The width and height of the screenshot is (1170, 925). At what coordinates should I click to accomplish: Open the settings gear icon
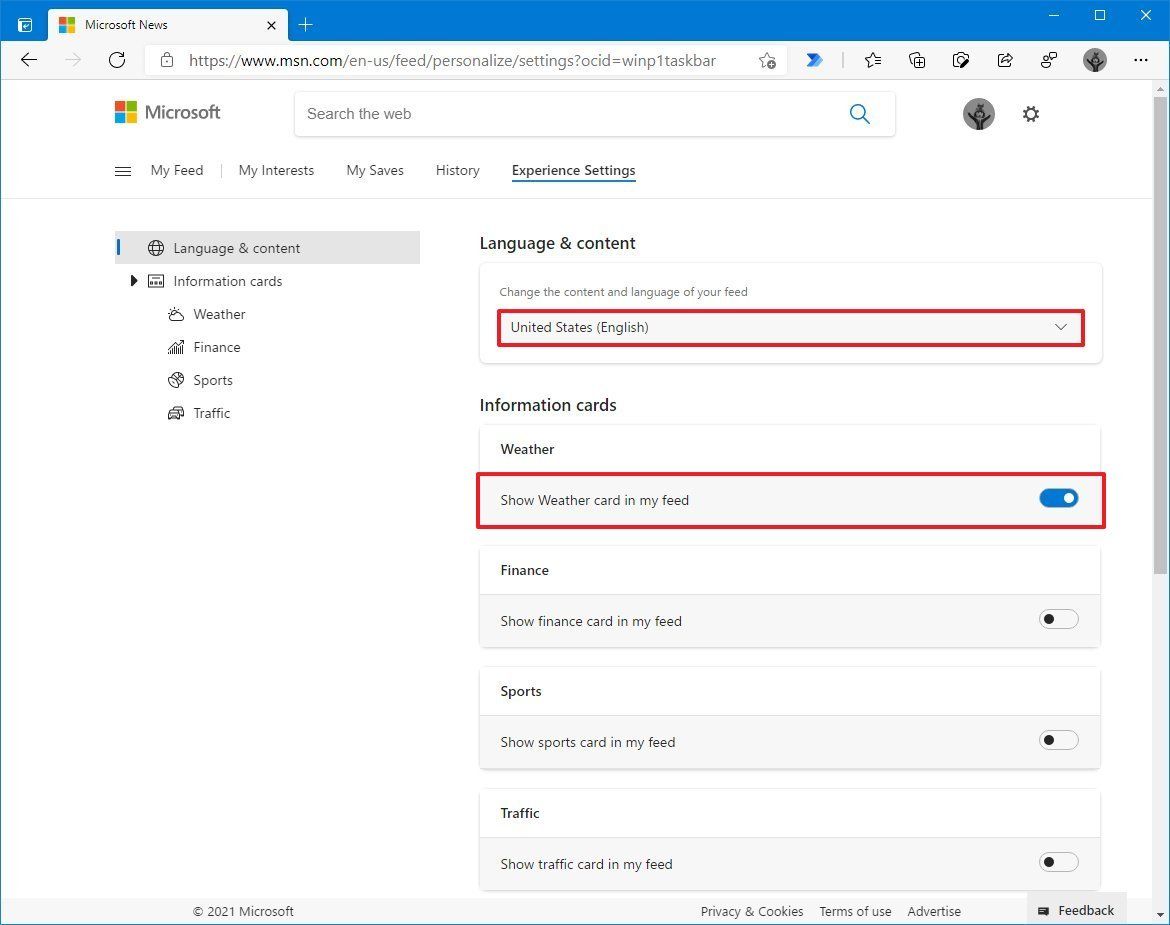[1030, 113]
